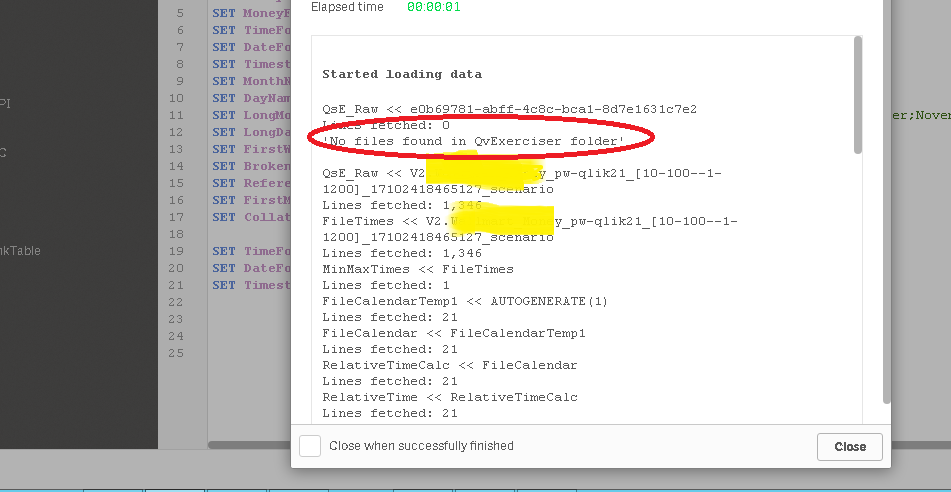Click 'RelativeTime << RelativeTimeCalc' log line

[449, 397]
